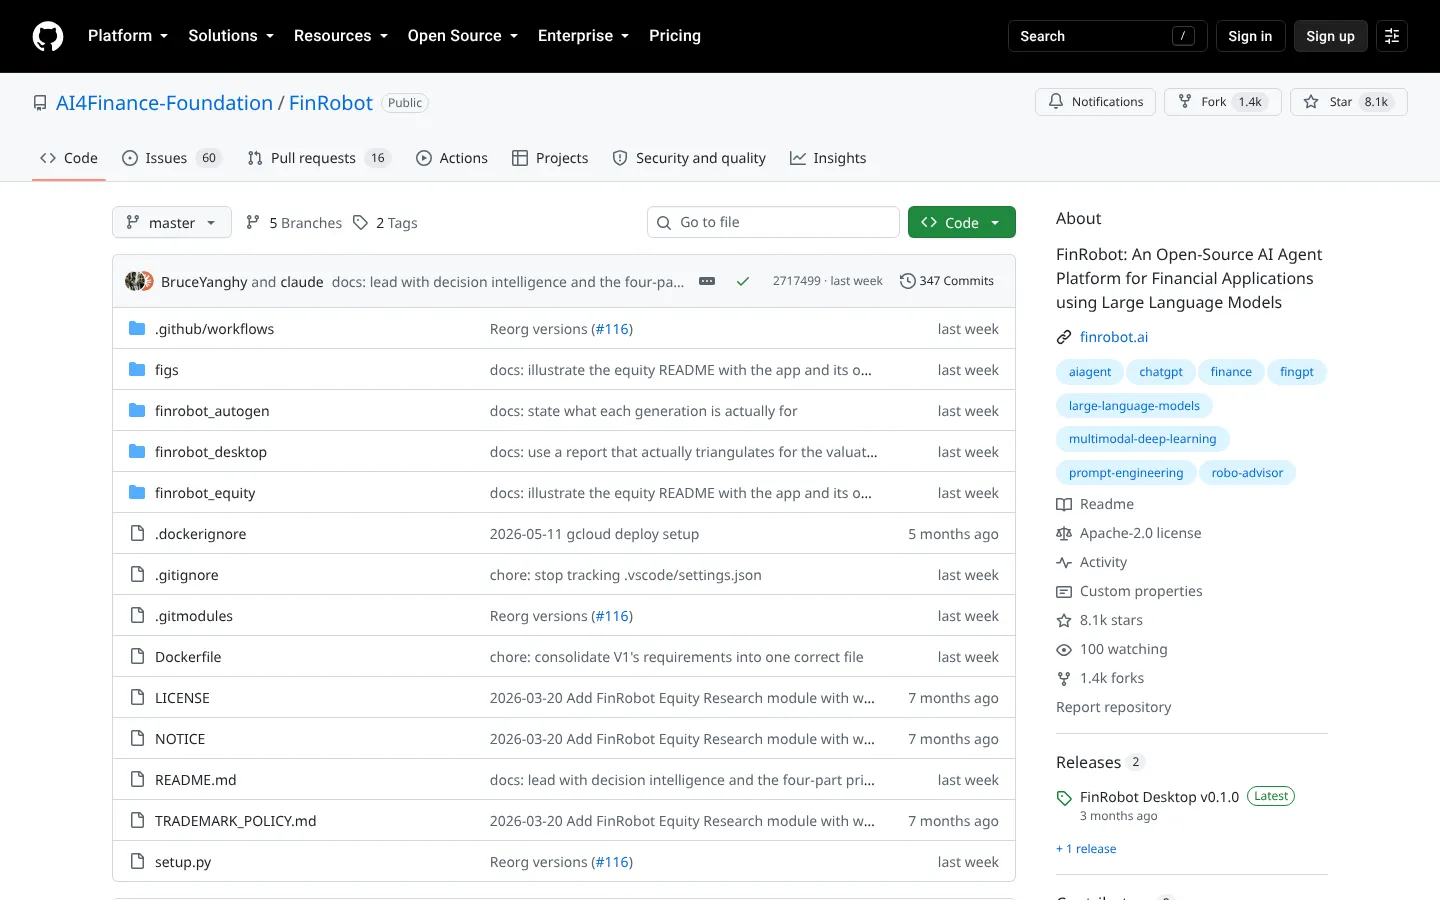Open the setup.py file

coord(183,862)
